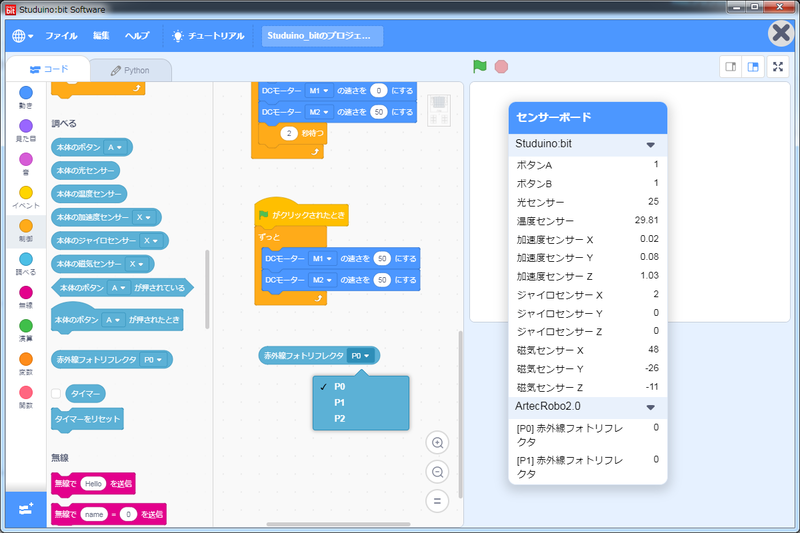
Task: Edit the 2 秒待つ value field
Action: click(289, 133)
